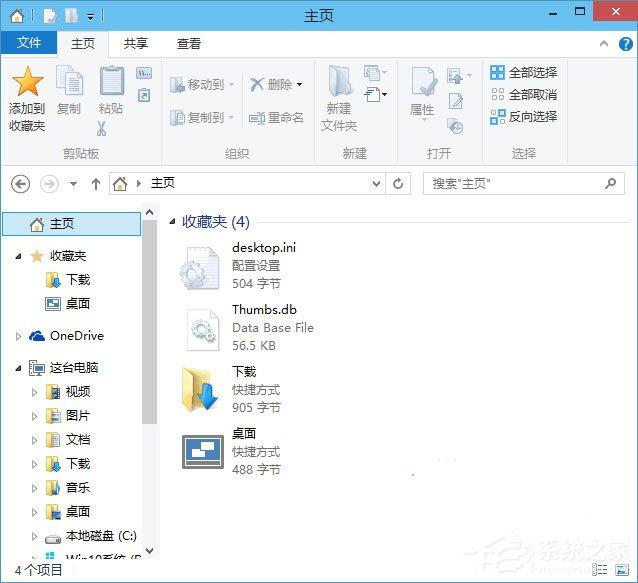The width and height of the screenshot is (638, 583).
Task: Click the Properties (属性) icon
Action: click(x=424, y=81)
